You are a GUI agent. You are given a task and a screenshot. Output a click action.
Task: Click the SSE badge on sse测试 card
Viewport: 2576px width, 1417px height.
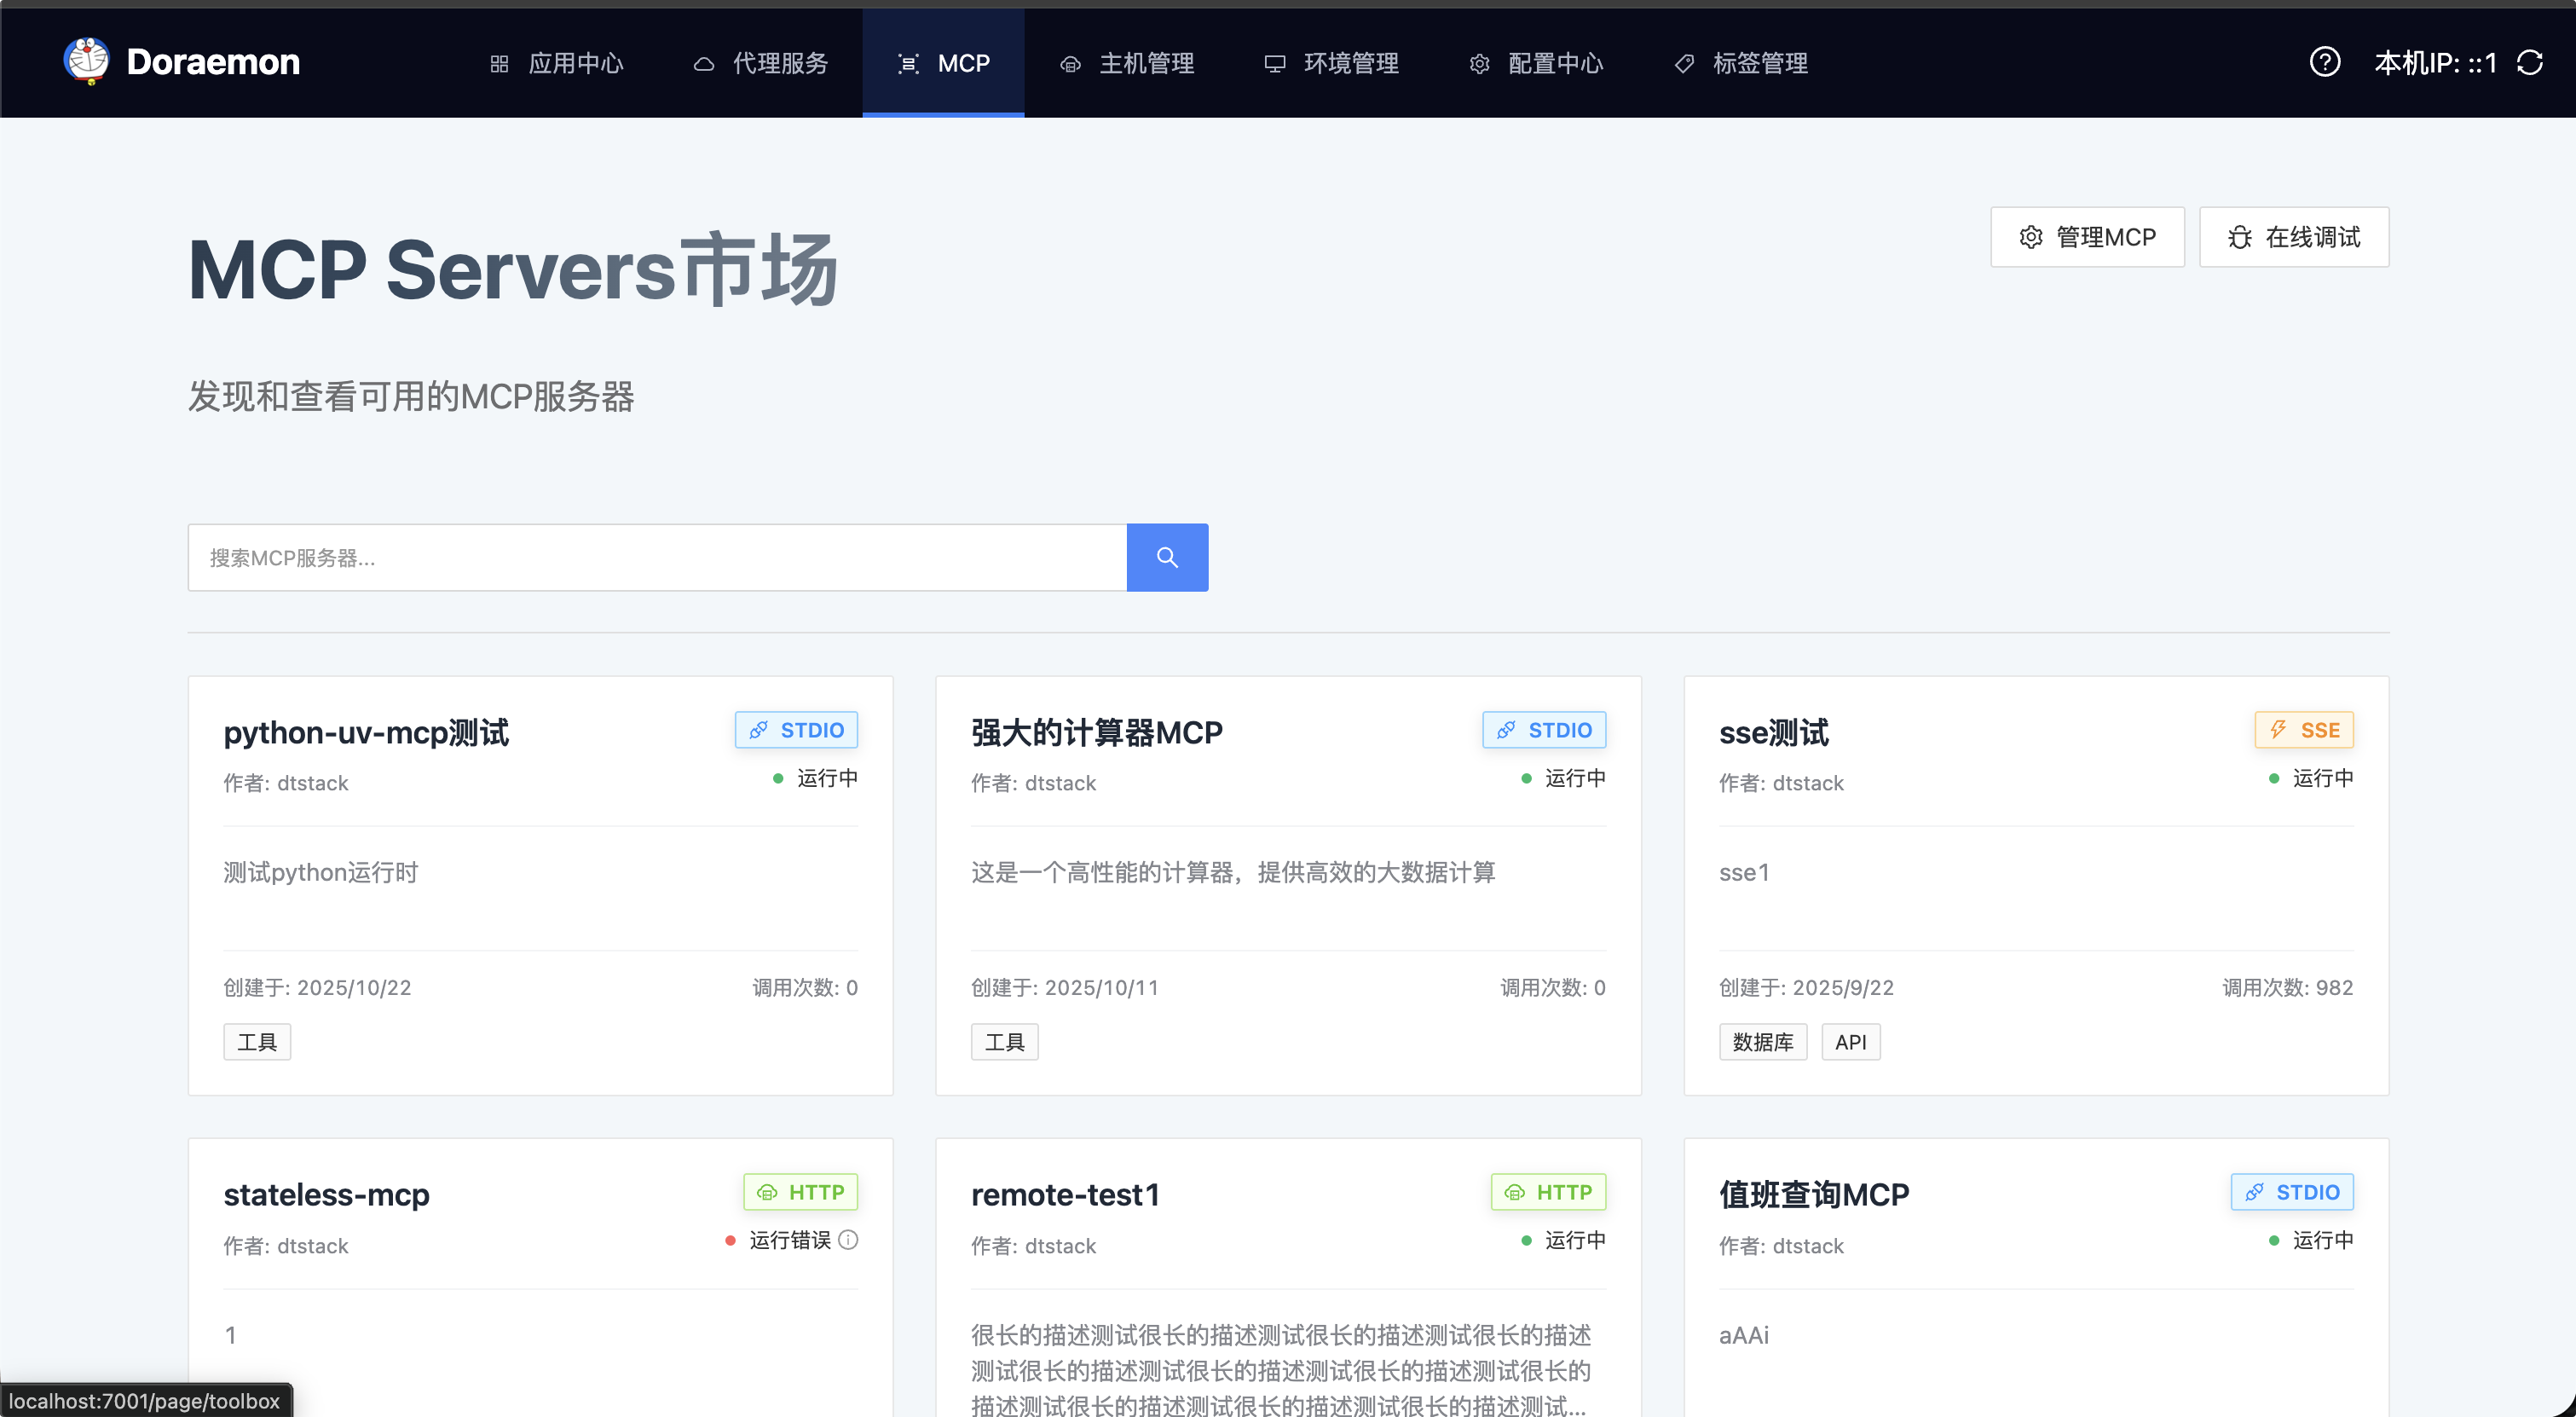[x=2303, y=730]
